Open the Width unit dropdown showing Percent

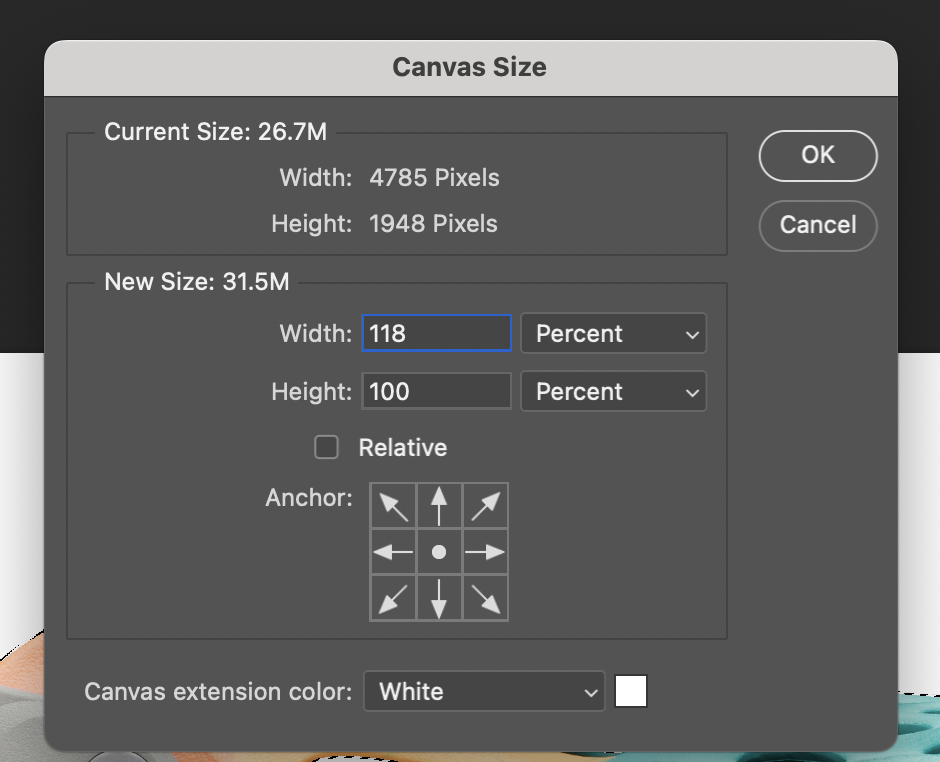point(613,333)
